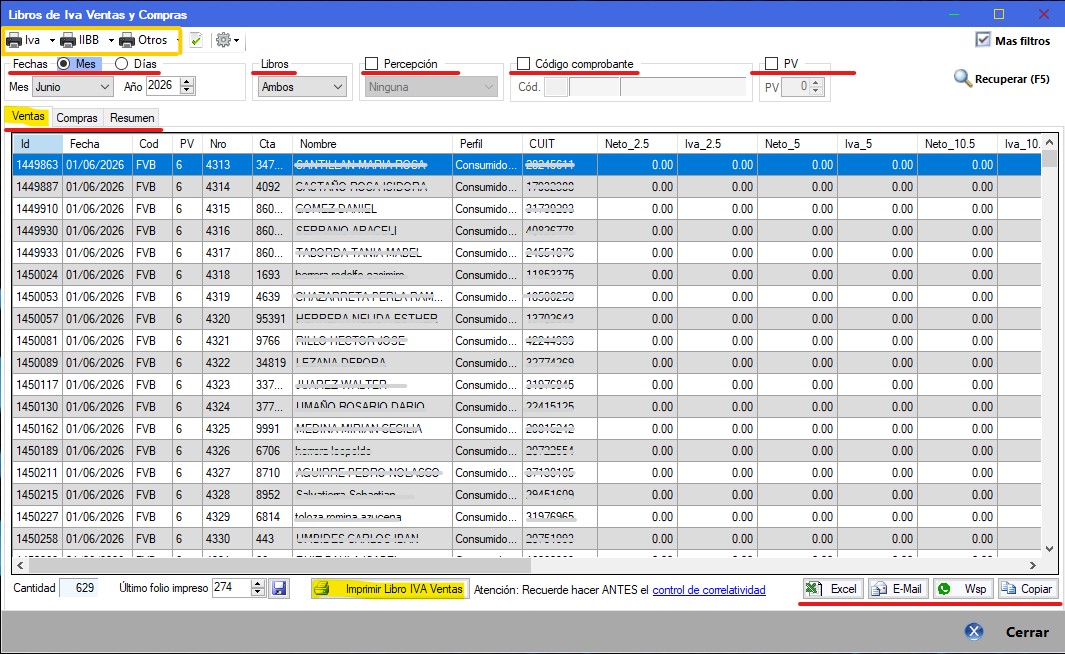Image resolution: width=1065 pixels, height=654 pixels.
Task: Click the Nombre column header
Action: tap(372, 144)
